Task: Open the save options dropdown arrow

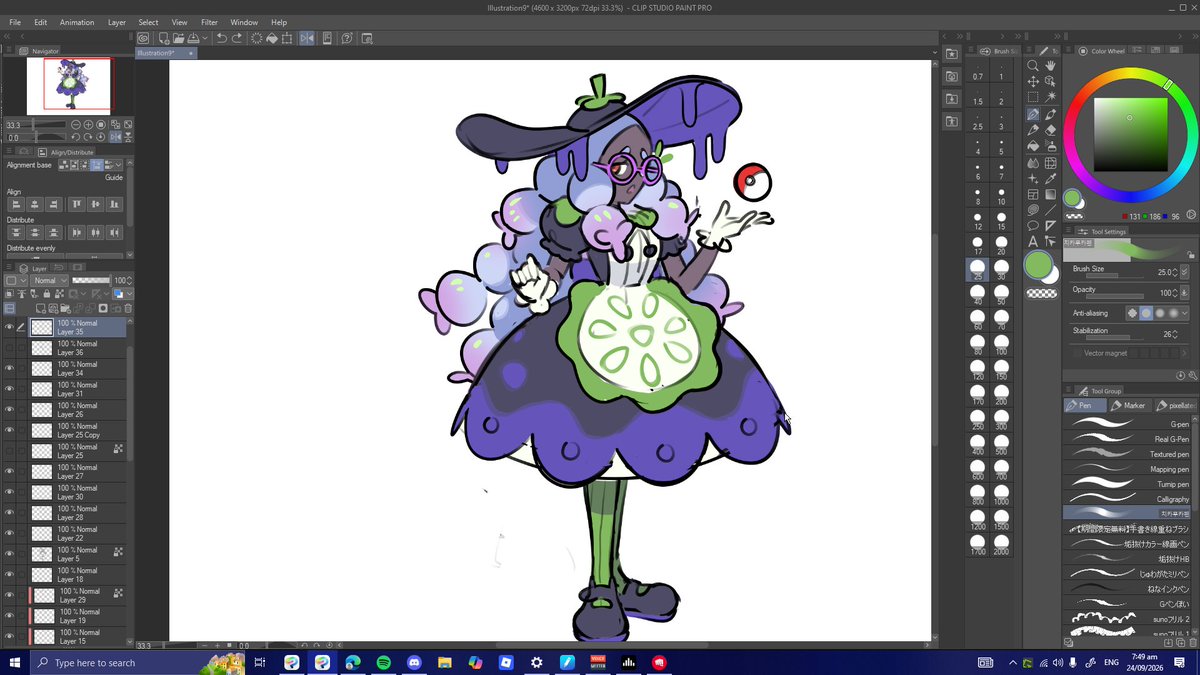Action: coord(205,38)
